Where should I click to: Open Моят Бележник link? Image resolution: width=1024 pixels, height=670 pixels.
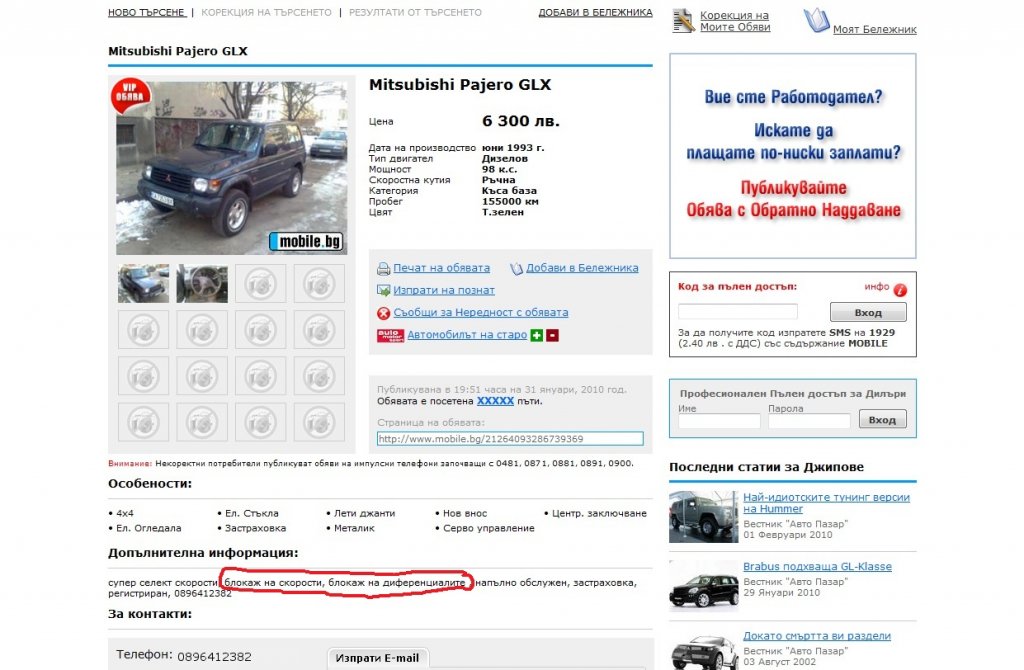874,29
